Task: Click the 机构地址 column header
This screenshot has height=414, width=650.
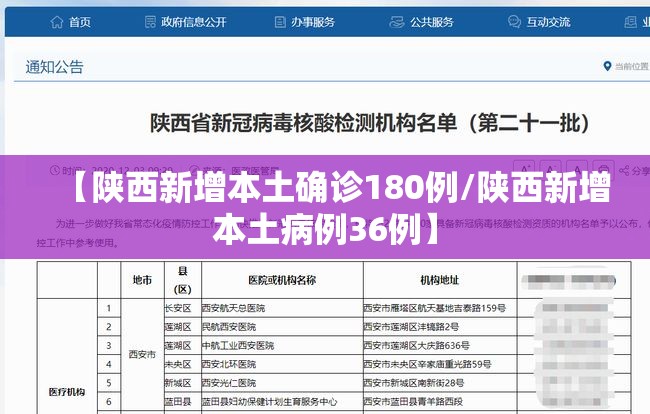Action: (439, 280)
